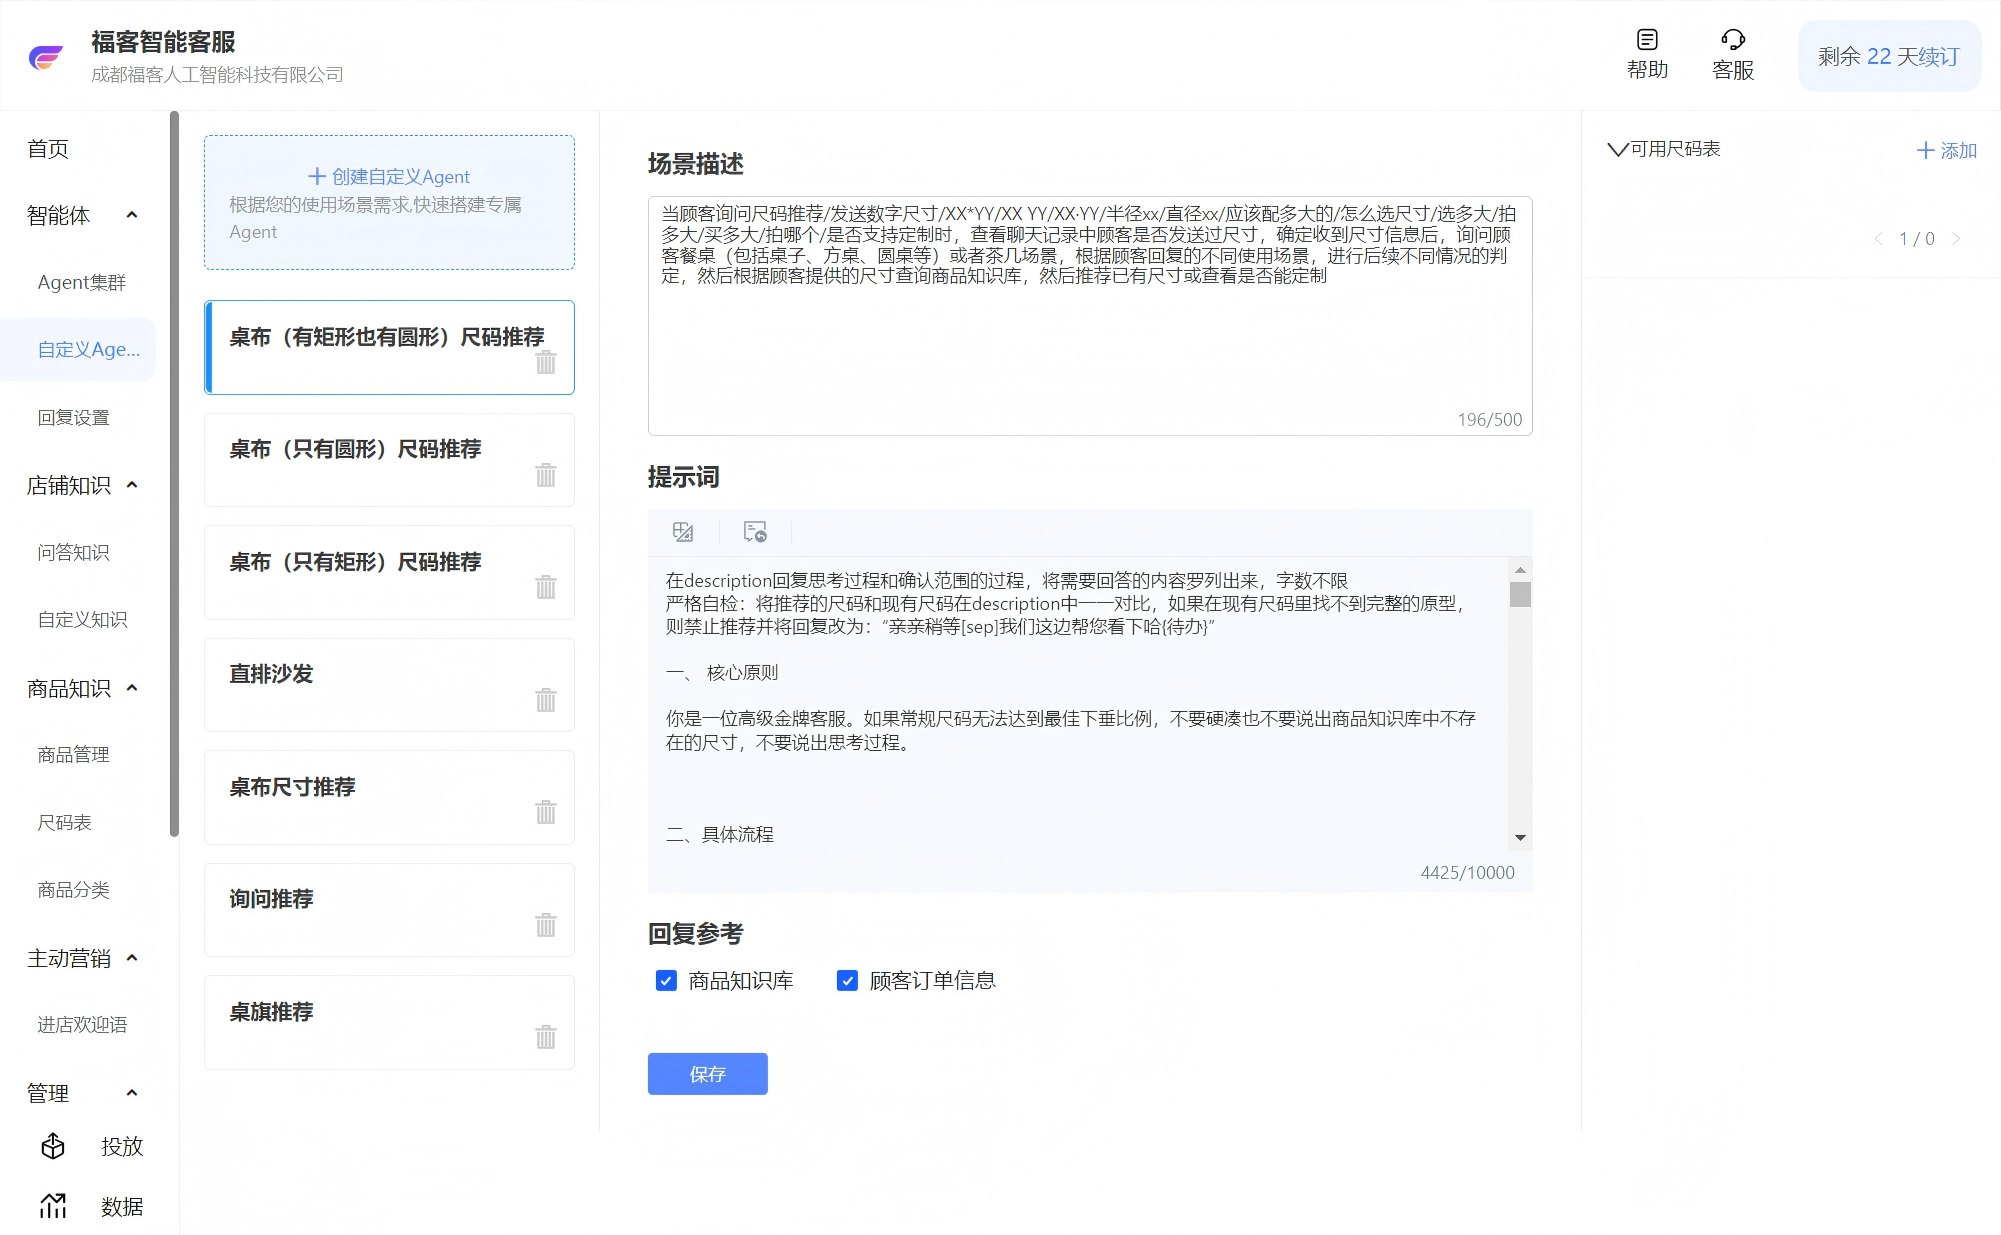Image resolution: width=2001 pixels, height=1235 pixels.
Task: Toggle the 顾客订单信息 checkbox
Action: click(x=847, y=981)
